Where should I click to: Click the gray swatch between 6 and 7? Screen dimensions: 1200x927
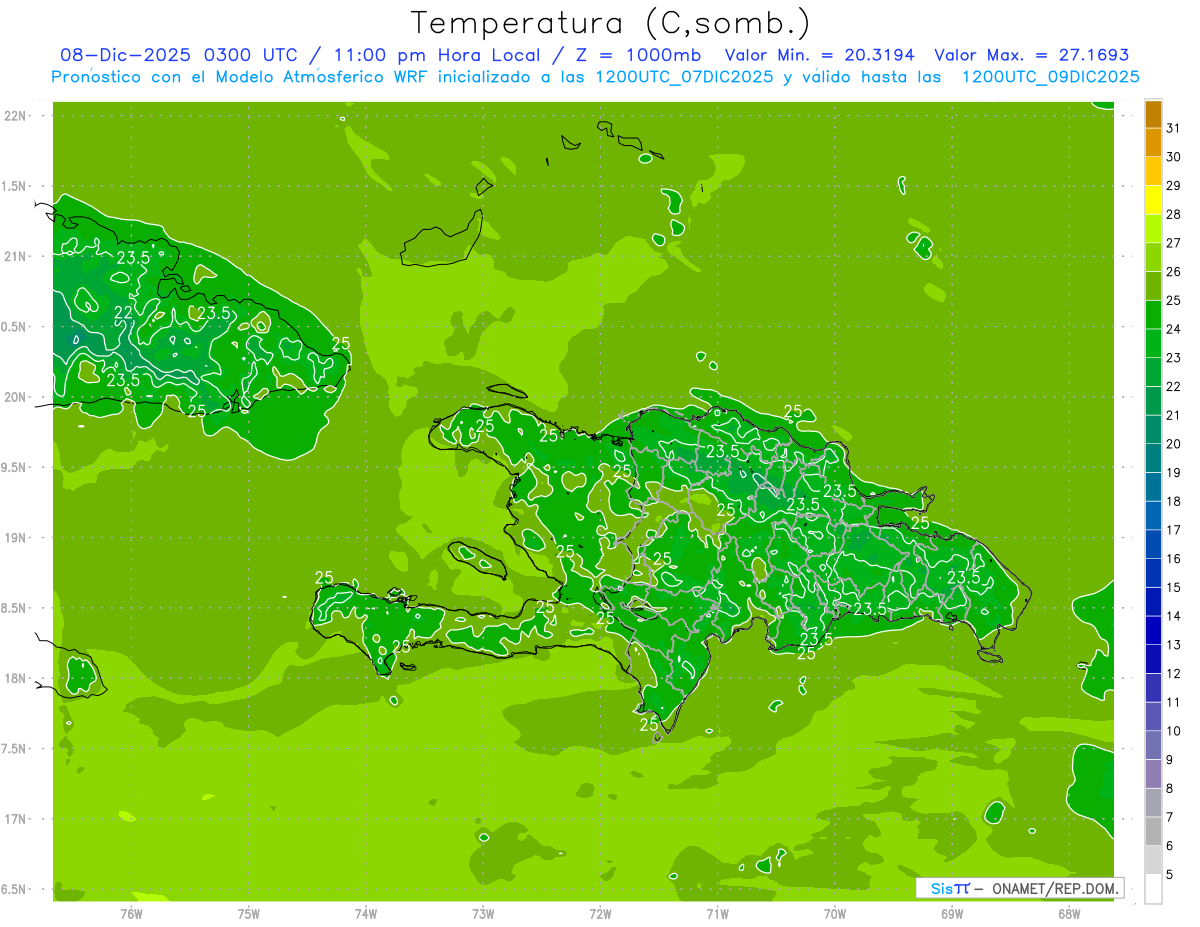[1153, 832]
